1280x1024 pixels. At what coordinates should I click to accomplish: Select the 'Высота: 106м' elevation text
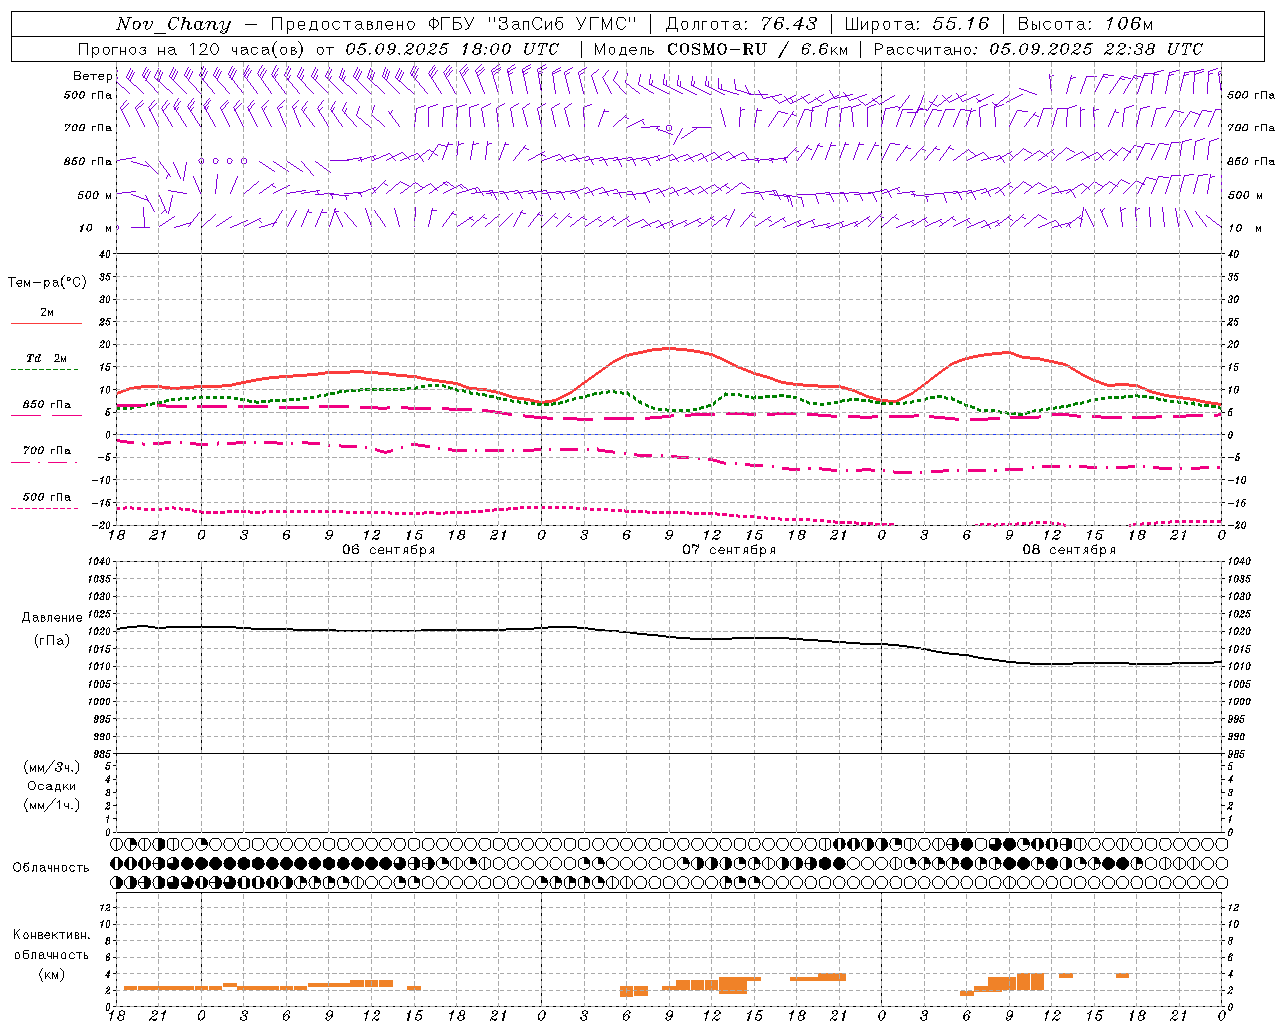[x=1085, y=24]
